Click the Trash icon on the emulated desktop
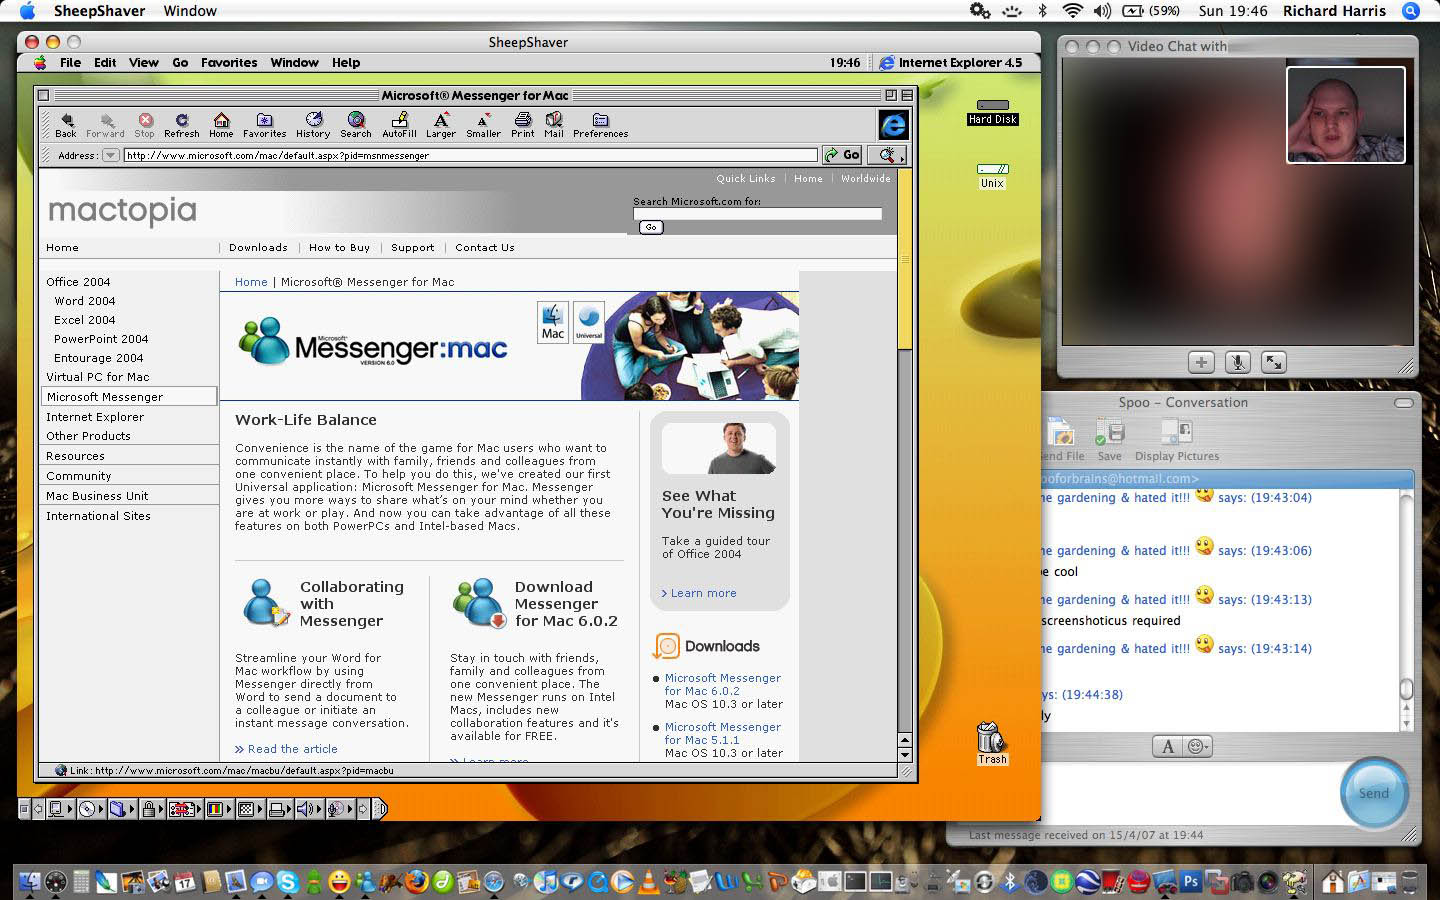The height and width of the screenshot is (900, 1440). 991,743
